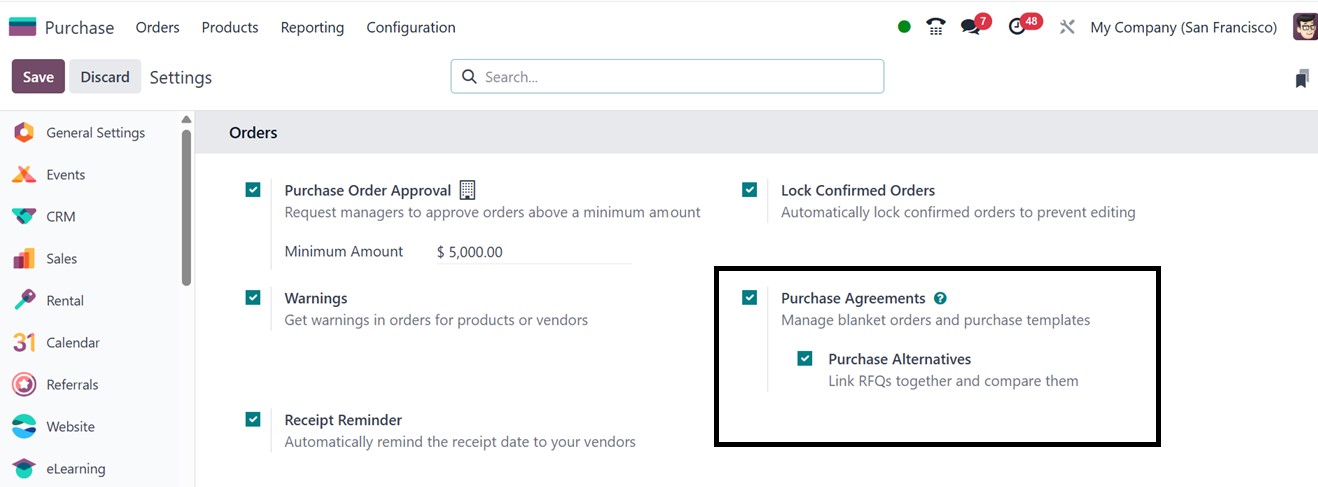The image size is (1318, 487).
Task: Open the VoIP phone icon
Action: [936, 27]
